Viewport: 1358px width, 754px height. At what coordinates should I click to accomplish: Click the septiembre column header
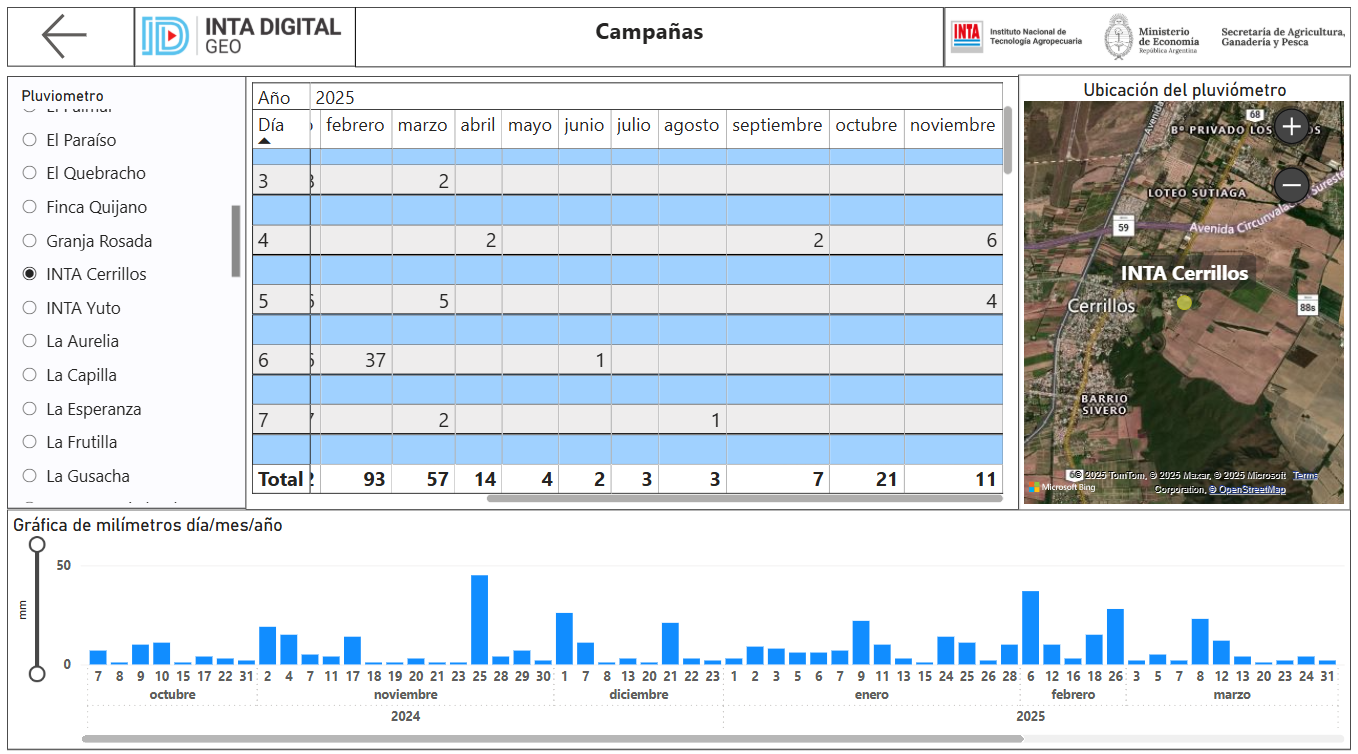[777, 125]
